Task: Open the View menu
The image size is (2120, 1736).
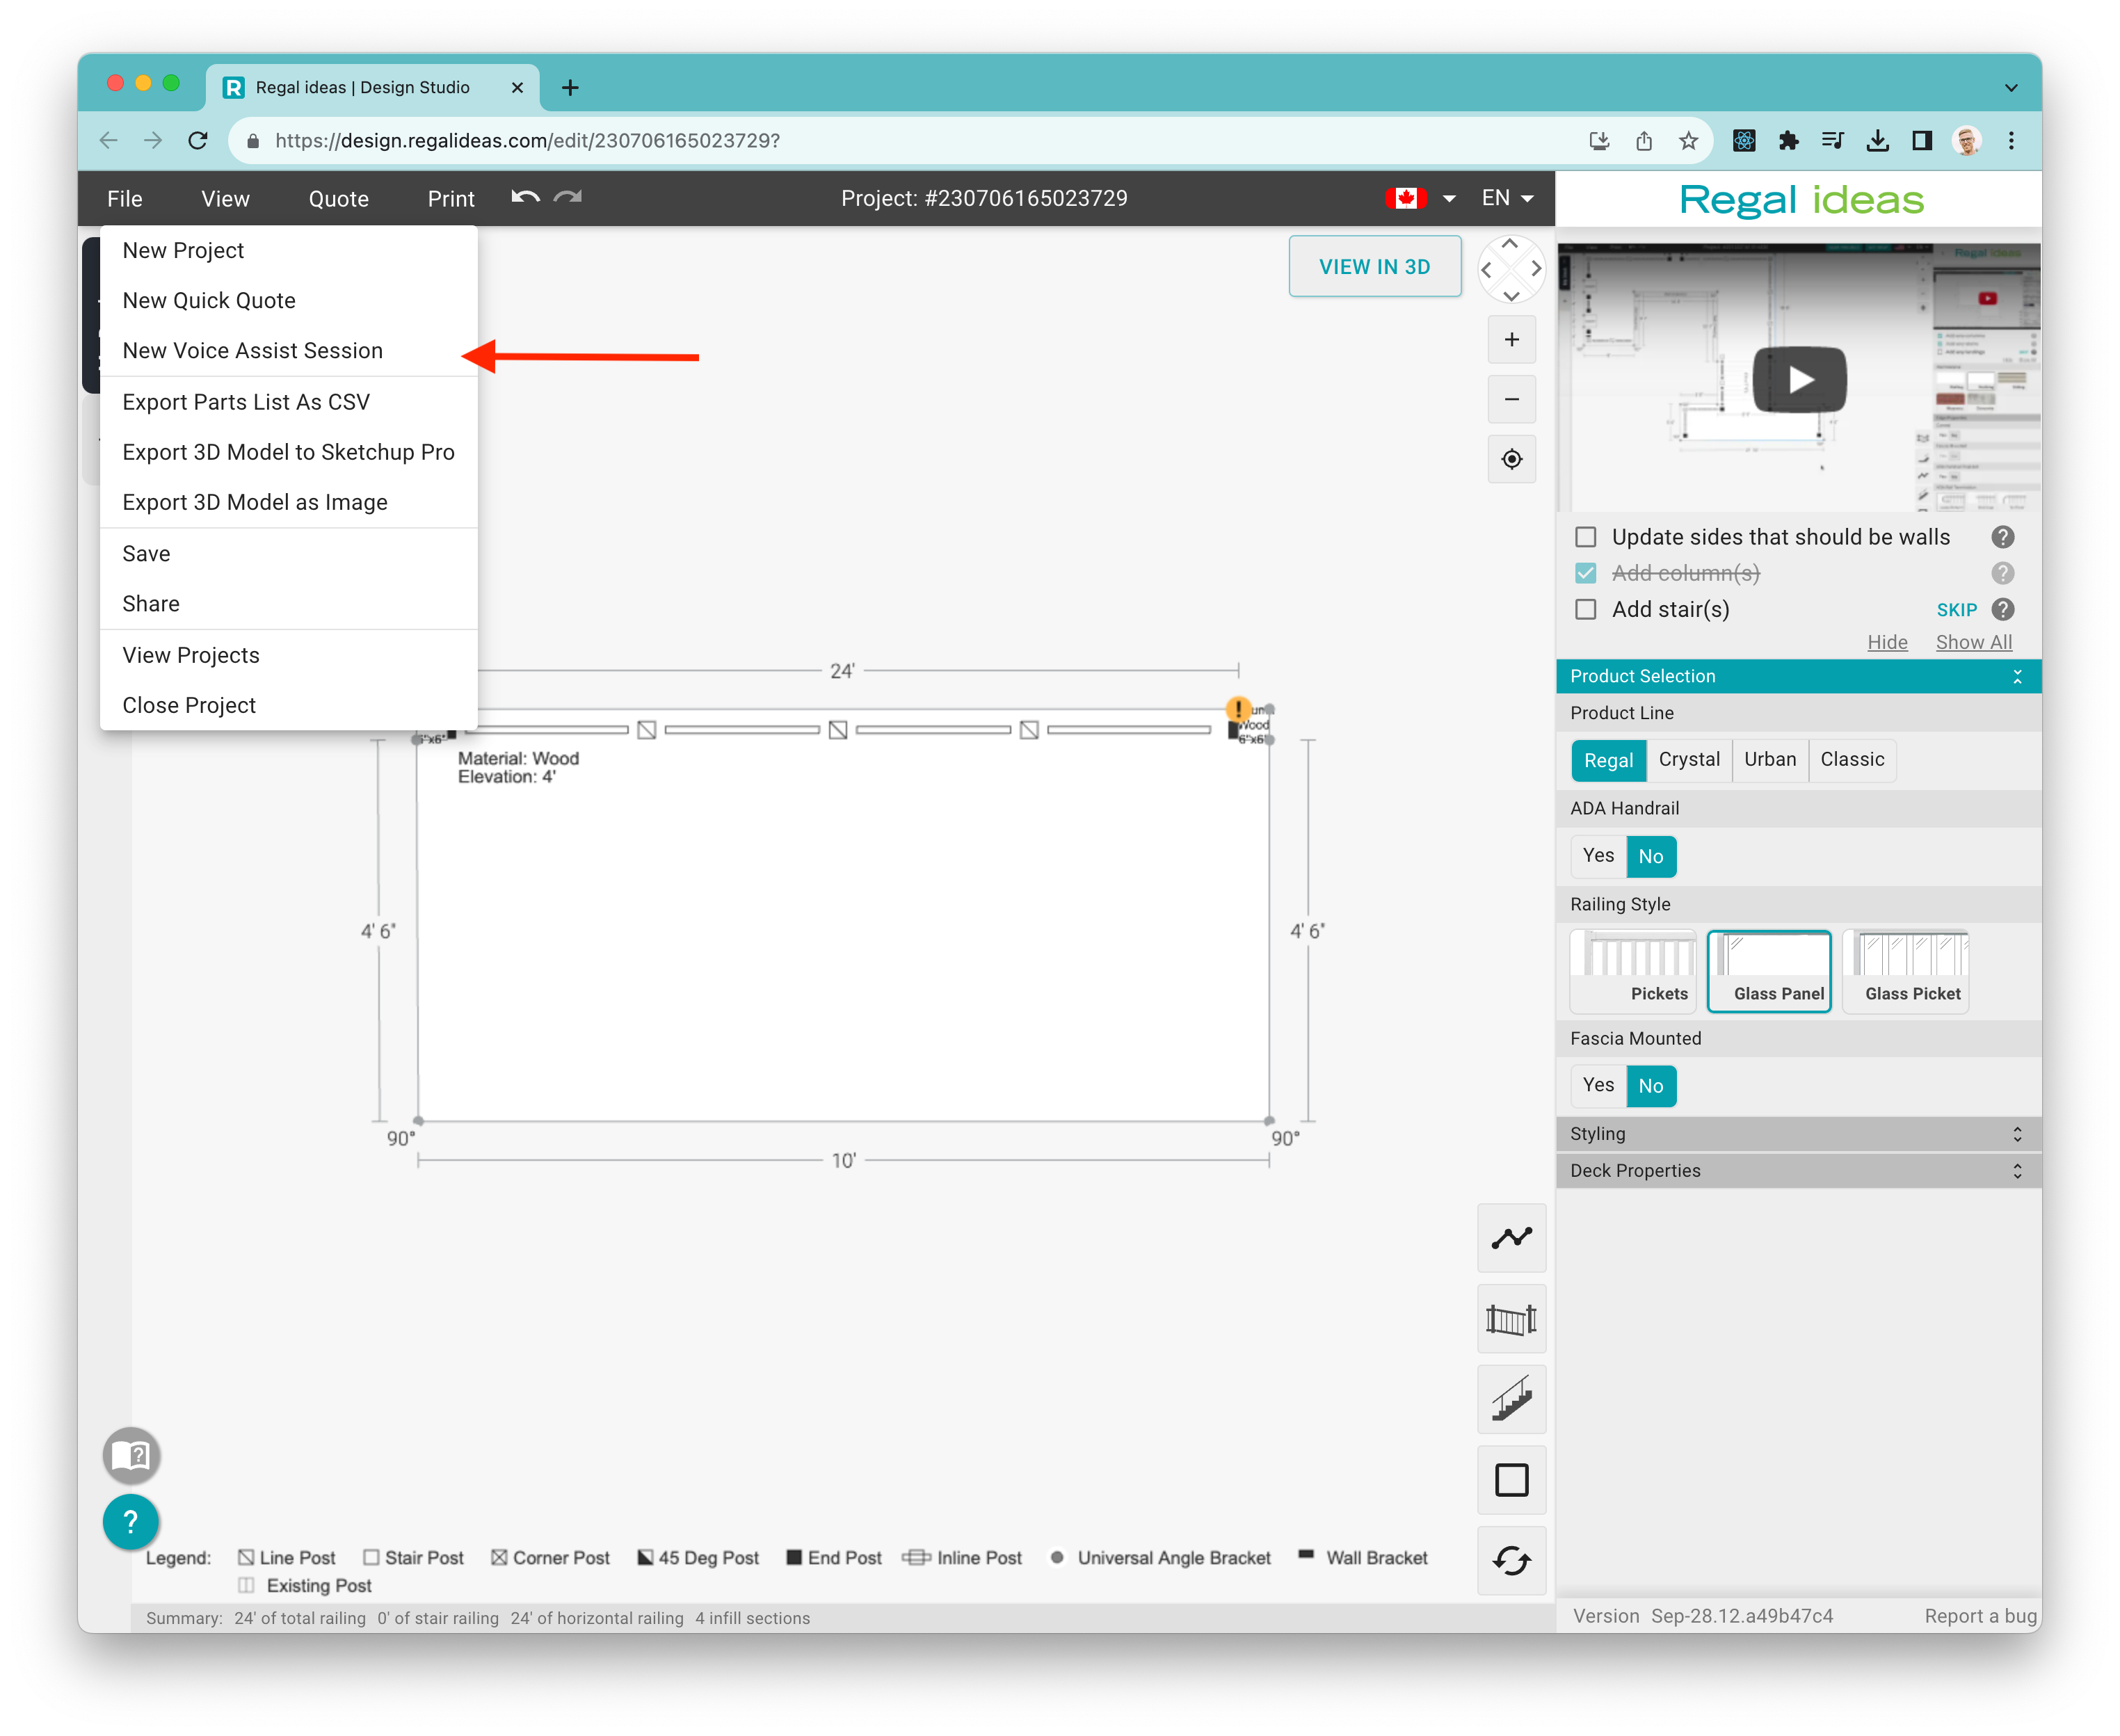Action: (x=225, y=199)
